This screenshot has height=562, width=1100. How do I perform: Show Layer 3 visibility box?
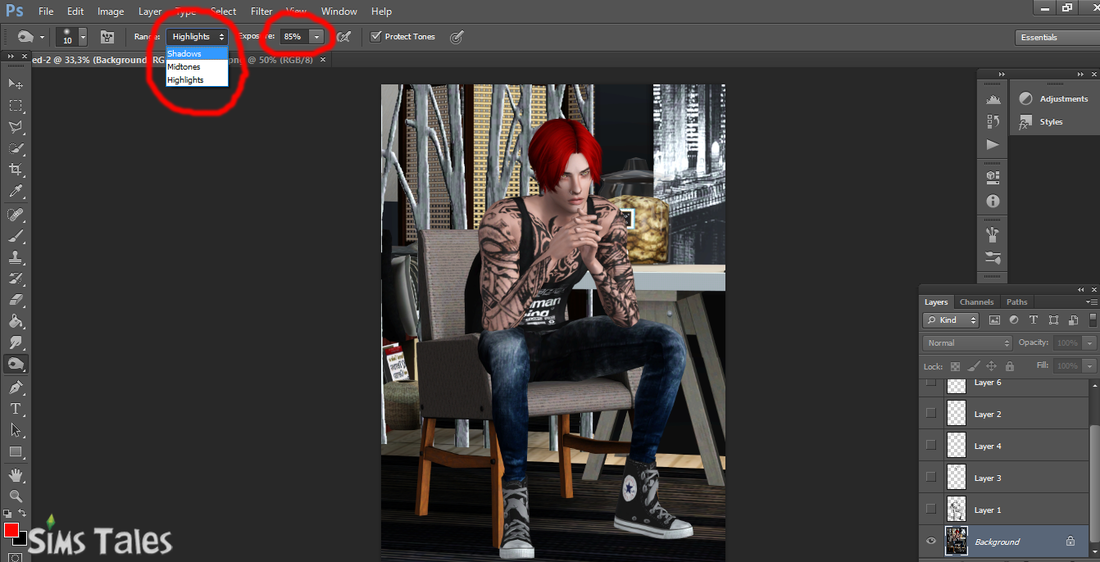click(x=931, y=477)
